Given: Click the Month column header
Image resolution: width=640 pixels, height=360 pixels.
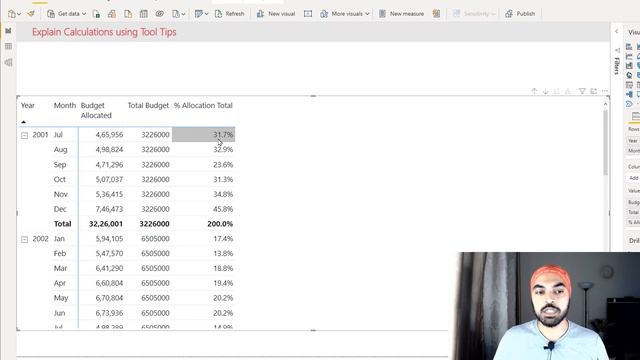Looking at the screenshot, I should 65,105.
